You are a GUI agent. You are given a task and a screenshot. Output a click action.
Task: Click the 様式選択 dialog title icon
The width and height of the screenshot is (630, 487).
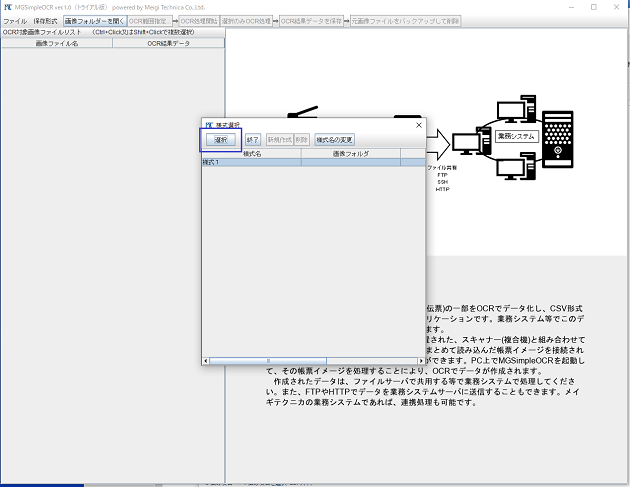tap(209, 125)
